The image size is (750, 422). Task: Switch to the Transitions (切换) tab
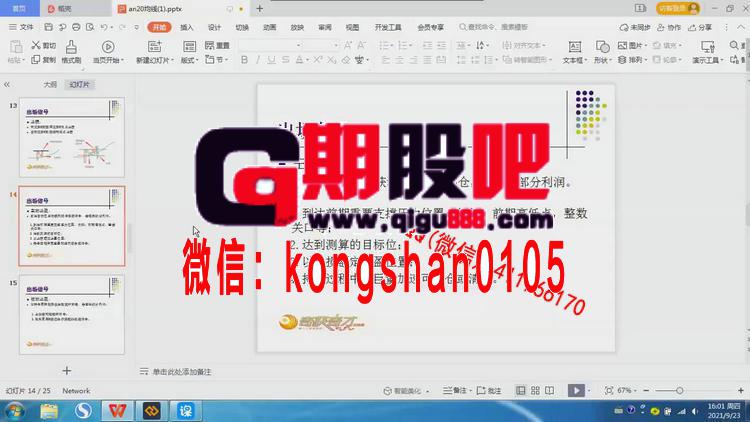click(242, 27)
